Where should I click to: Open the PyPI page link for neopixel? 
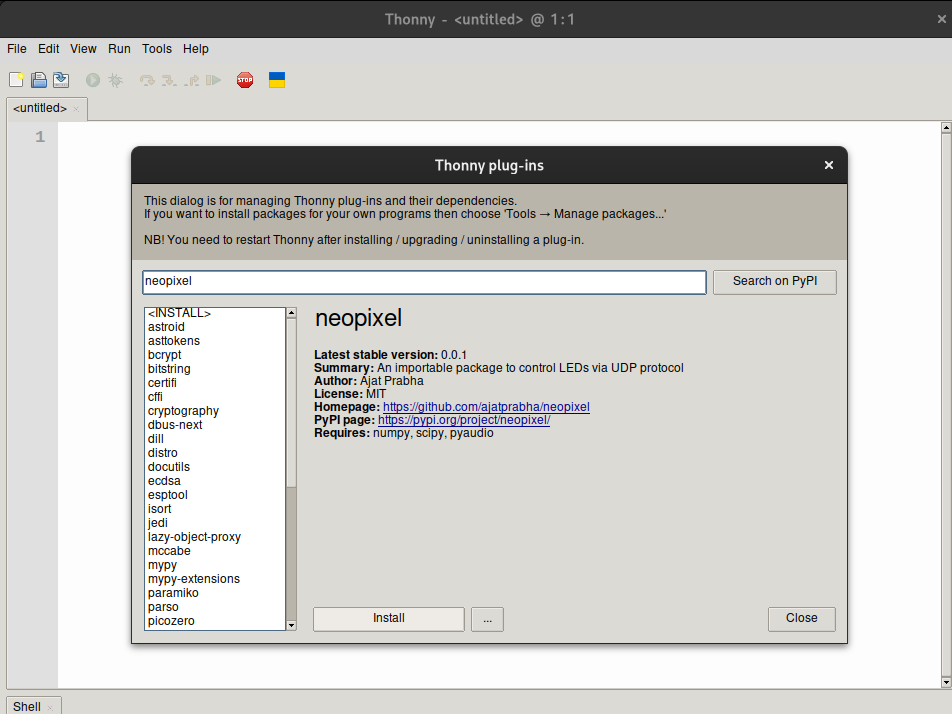[464, 420]
